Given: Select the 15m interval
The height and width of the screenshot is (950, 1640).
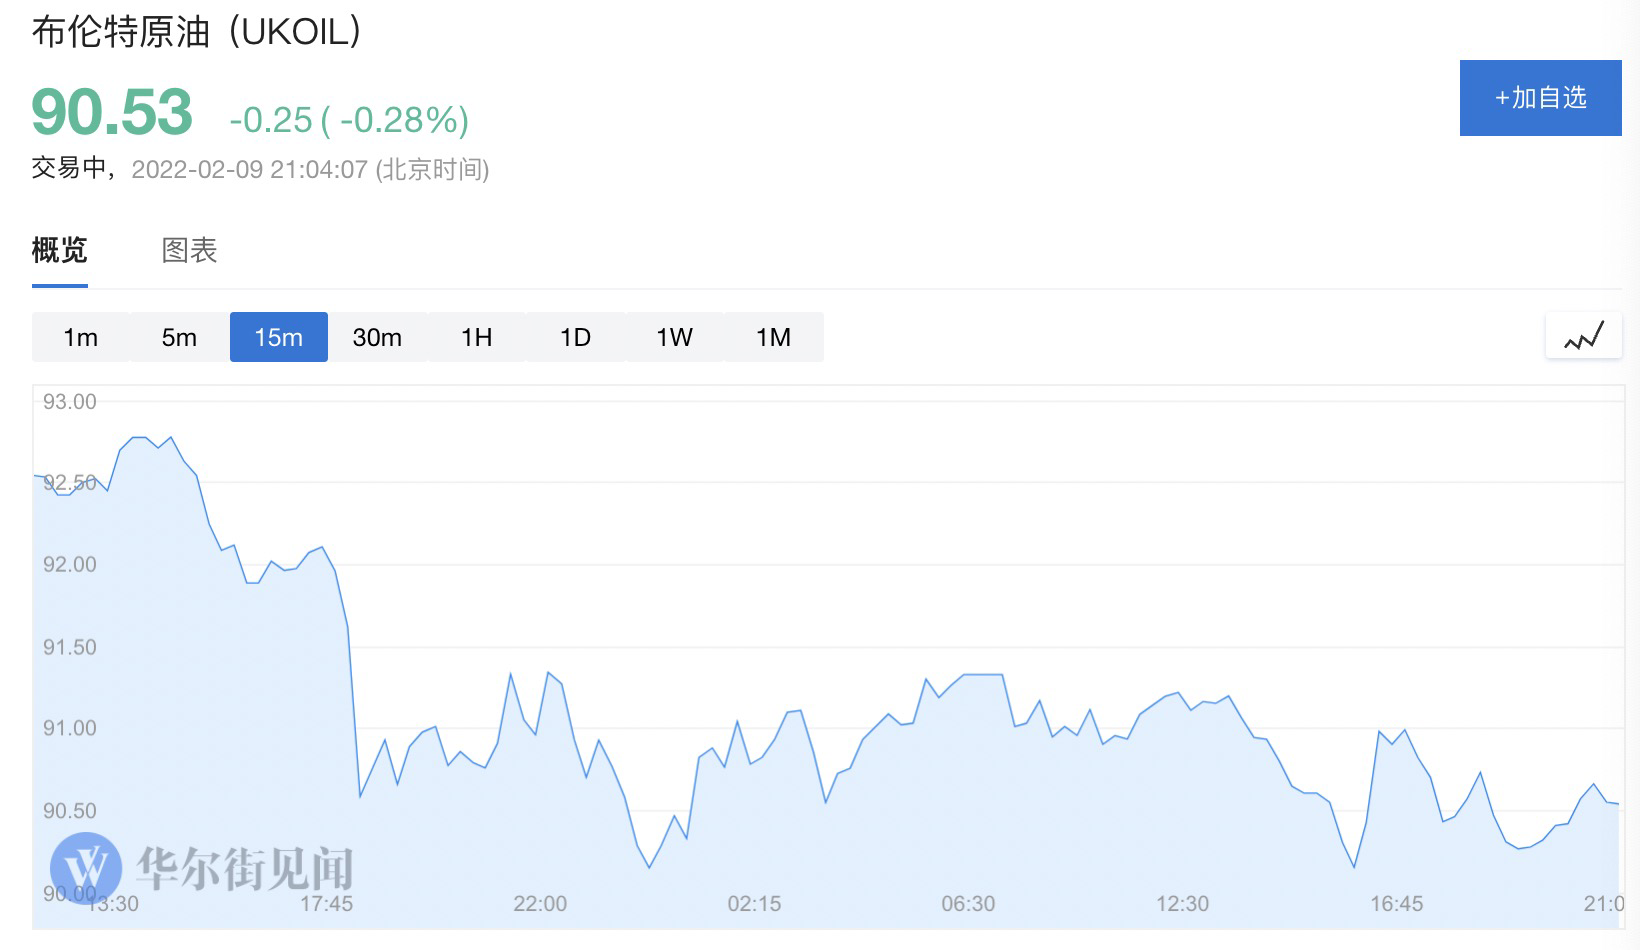Looking at the screenshot, I should coord(278,338).
